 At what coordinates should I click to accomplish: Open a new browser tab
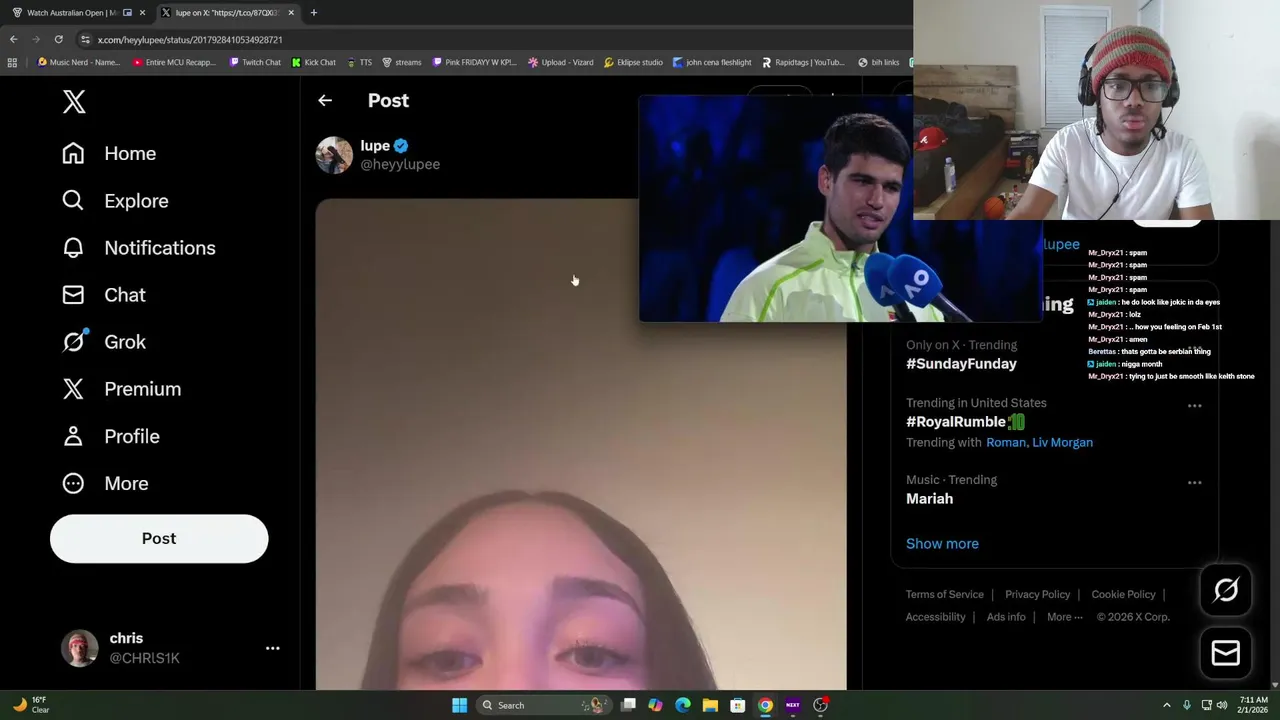[x=313, y=13]
